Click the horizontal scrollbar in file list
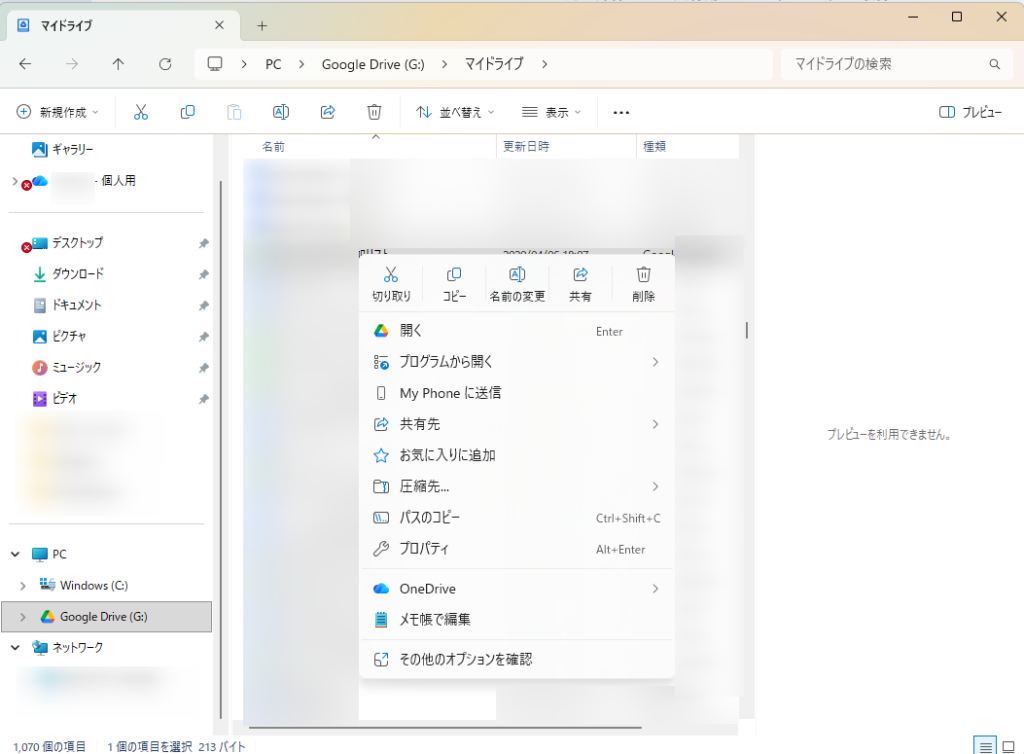The image size is (1024, 754). click(445, 727)
